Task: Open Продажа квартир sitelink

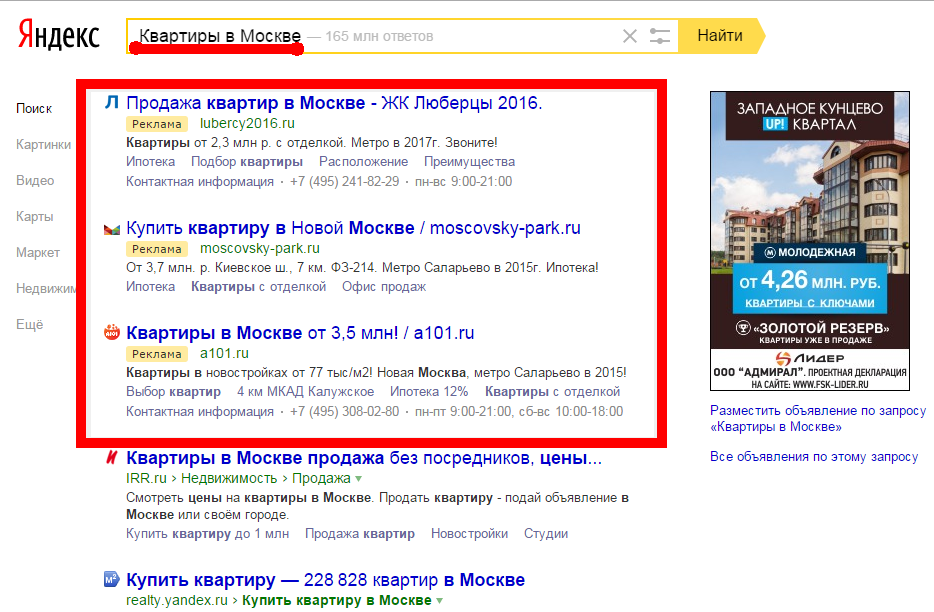Action: point(360,533)
